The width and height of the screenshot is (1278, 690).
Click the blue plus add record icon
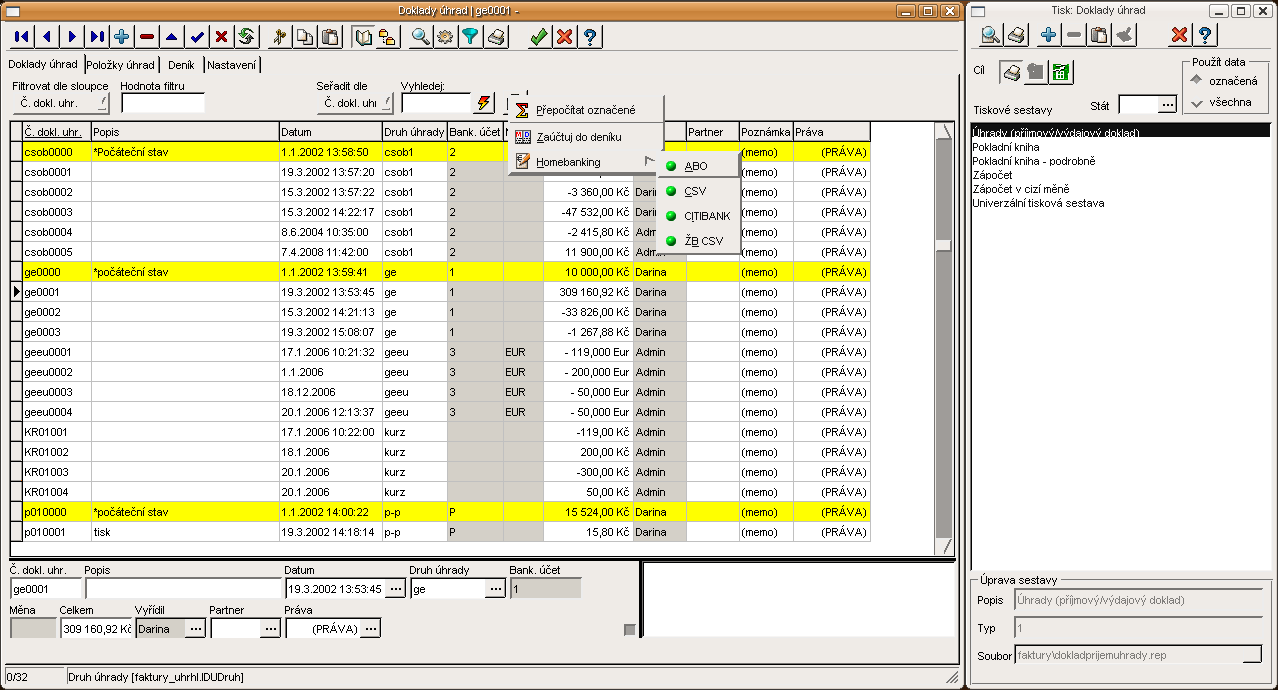coord(122,37)
